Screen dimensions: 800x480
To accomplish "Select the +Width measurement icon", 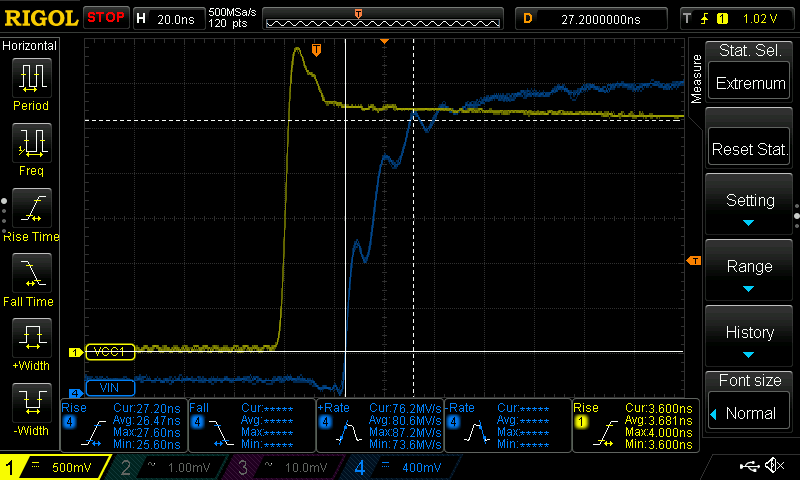I will click(x=32, y=338).
